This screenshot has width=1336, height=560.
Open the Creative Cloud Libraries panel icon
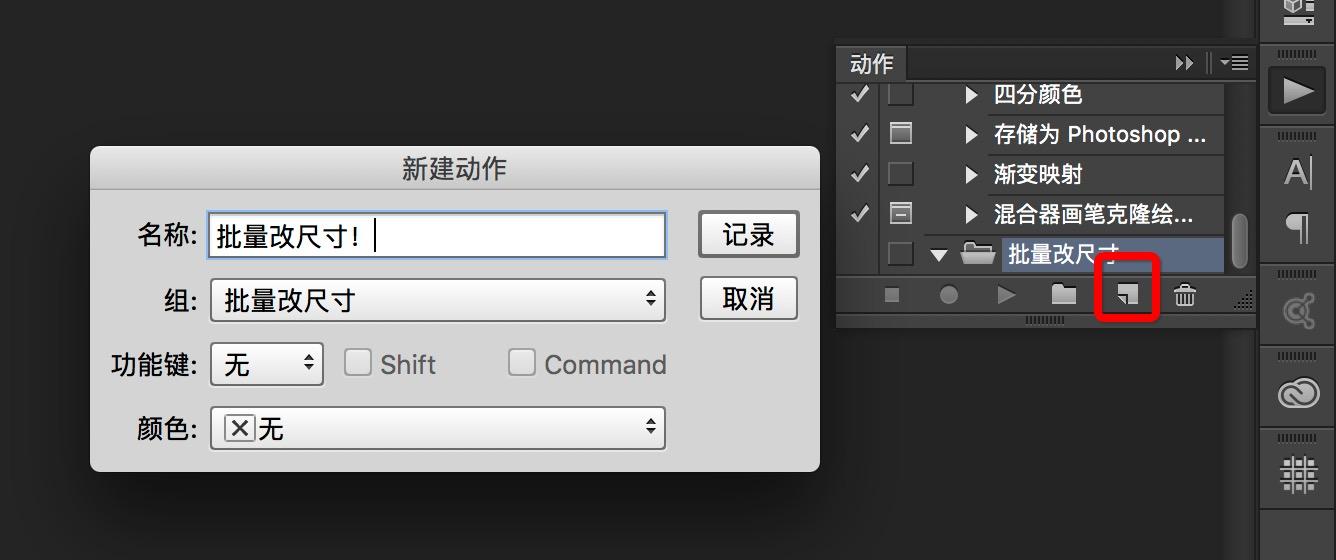[1298, 393]
